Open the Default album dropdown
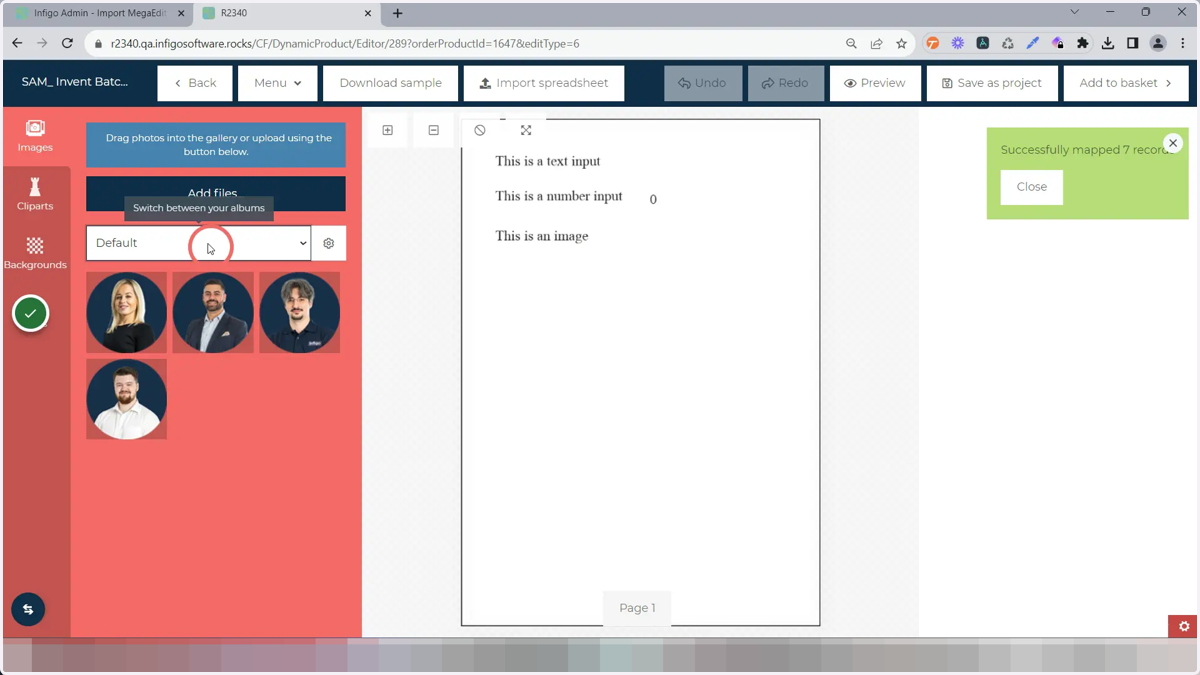 (198, 243)
